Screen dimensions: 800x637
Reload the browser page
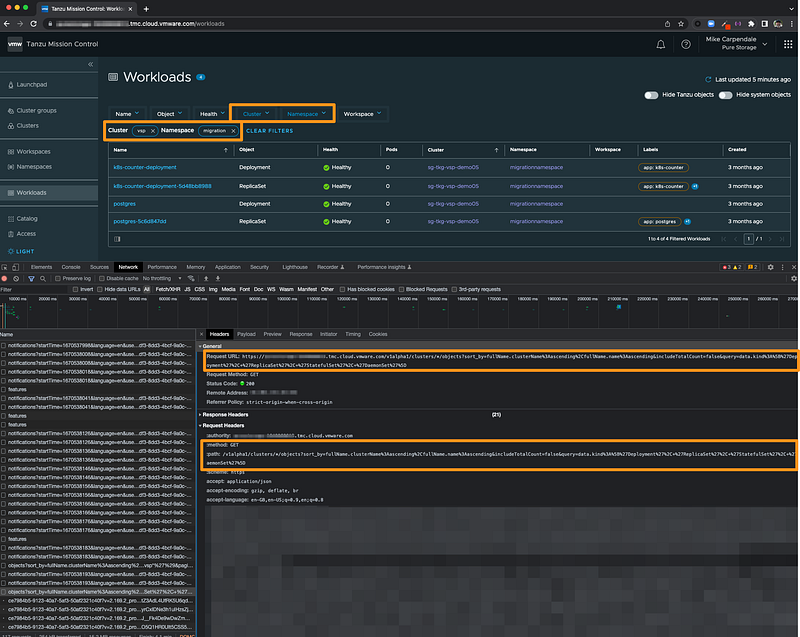pyautogui.click(x=34, y=23)
